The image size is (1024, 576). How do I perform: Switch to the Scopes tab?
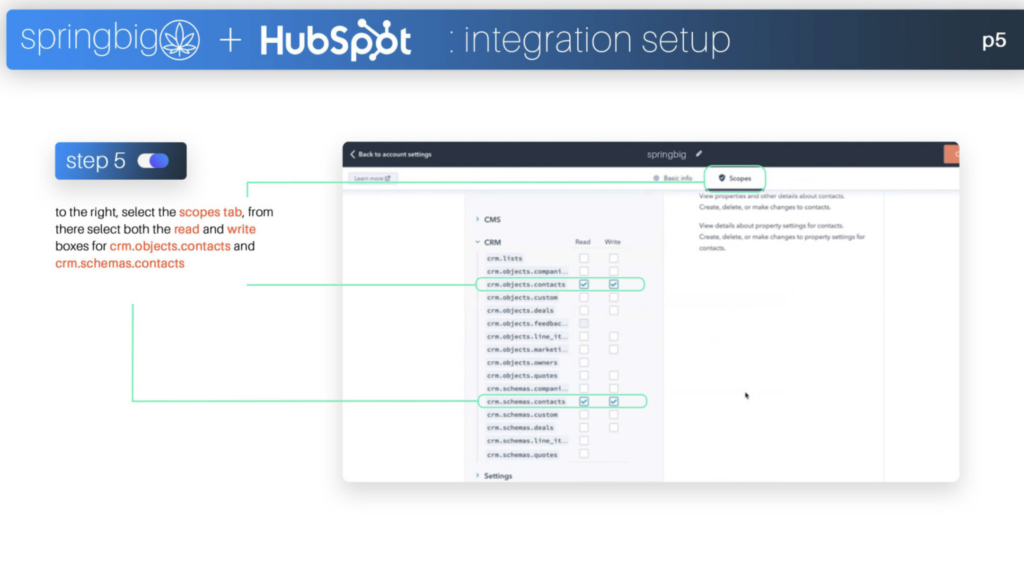[735, 178]
